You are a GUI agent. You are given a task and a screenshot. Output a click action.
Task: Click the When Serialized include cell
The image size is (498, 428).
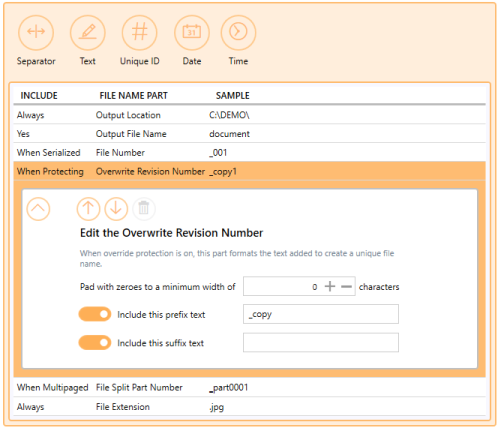click(x=49, y=153)
